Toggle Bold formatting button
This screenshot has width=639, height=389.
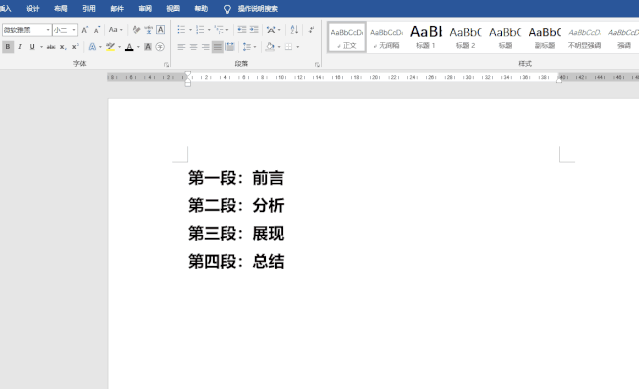pos(8,47)
